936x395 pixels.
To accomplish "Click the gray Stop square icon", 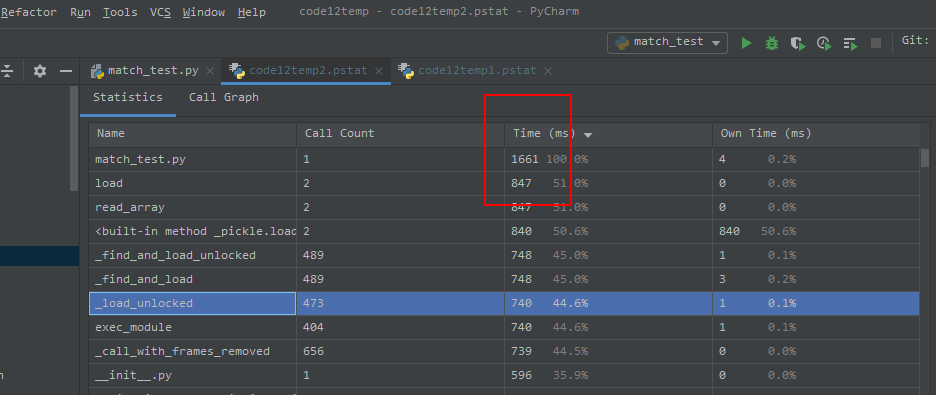I will tap(876, 43).
